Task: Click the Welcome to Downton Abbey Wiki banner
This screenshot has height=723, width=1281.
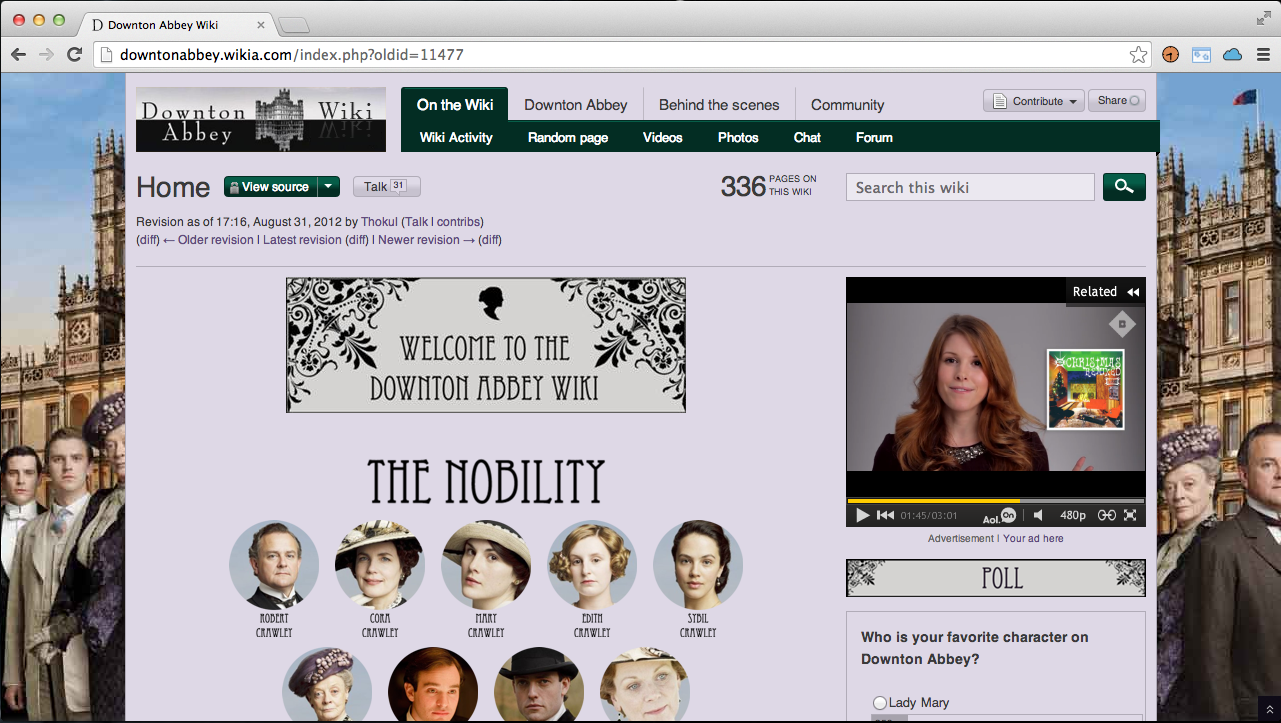Action: 486,345
